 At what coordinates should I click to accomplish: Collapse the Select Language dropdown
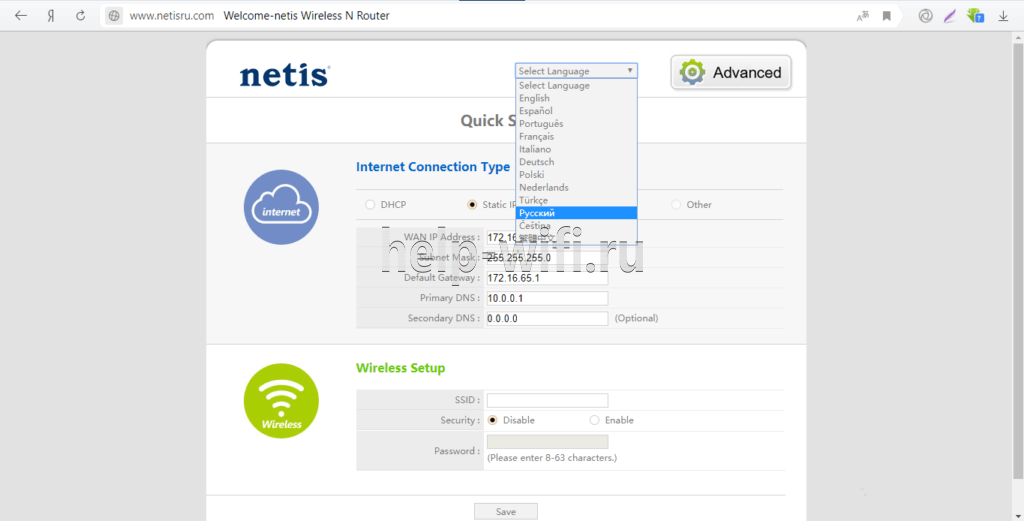[x=576, y=71]
